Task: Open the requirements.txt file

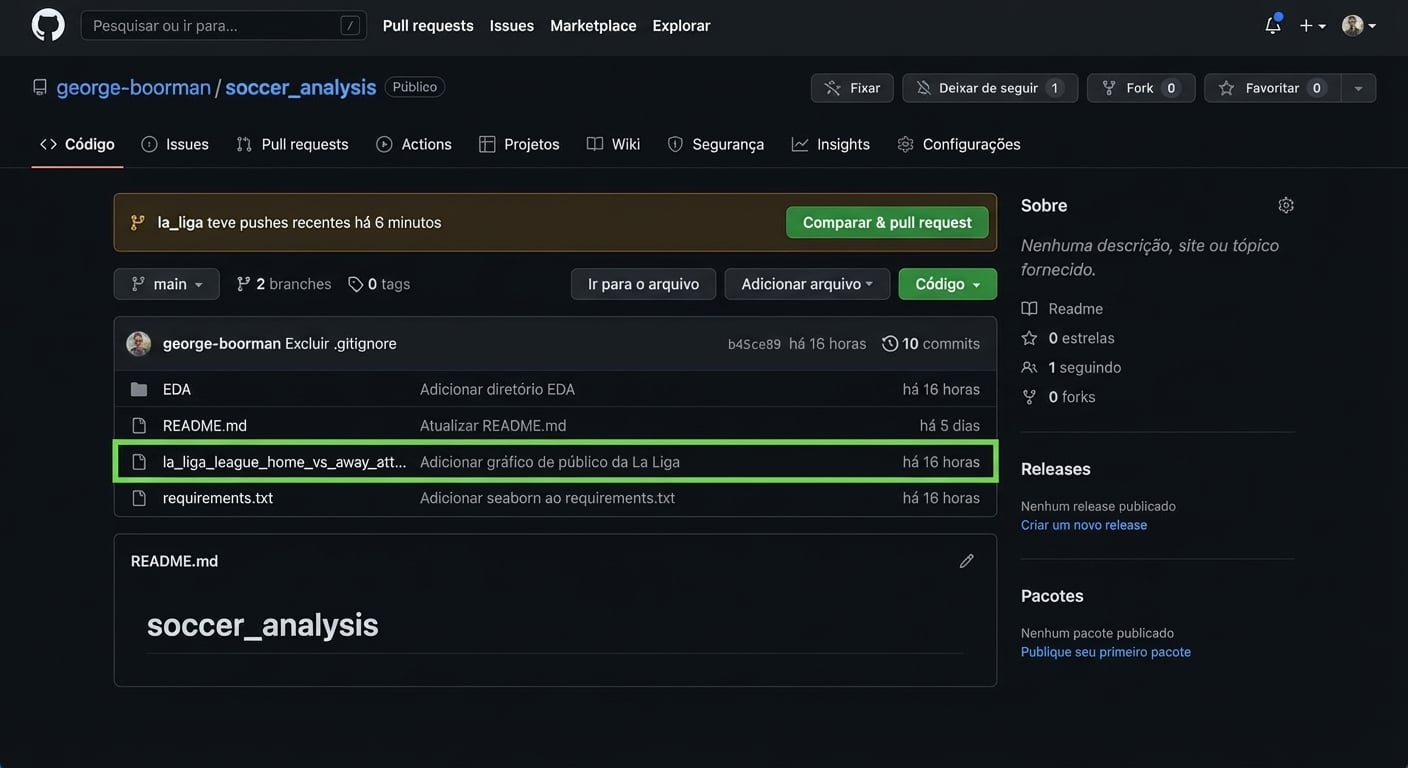Action: tap(218, 498)
